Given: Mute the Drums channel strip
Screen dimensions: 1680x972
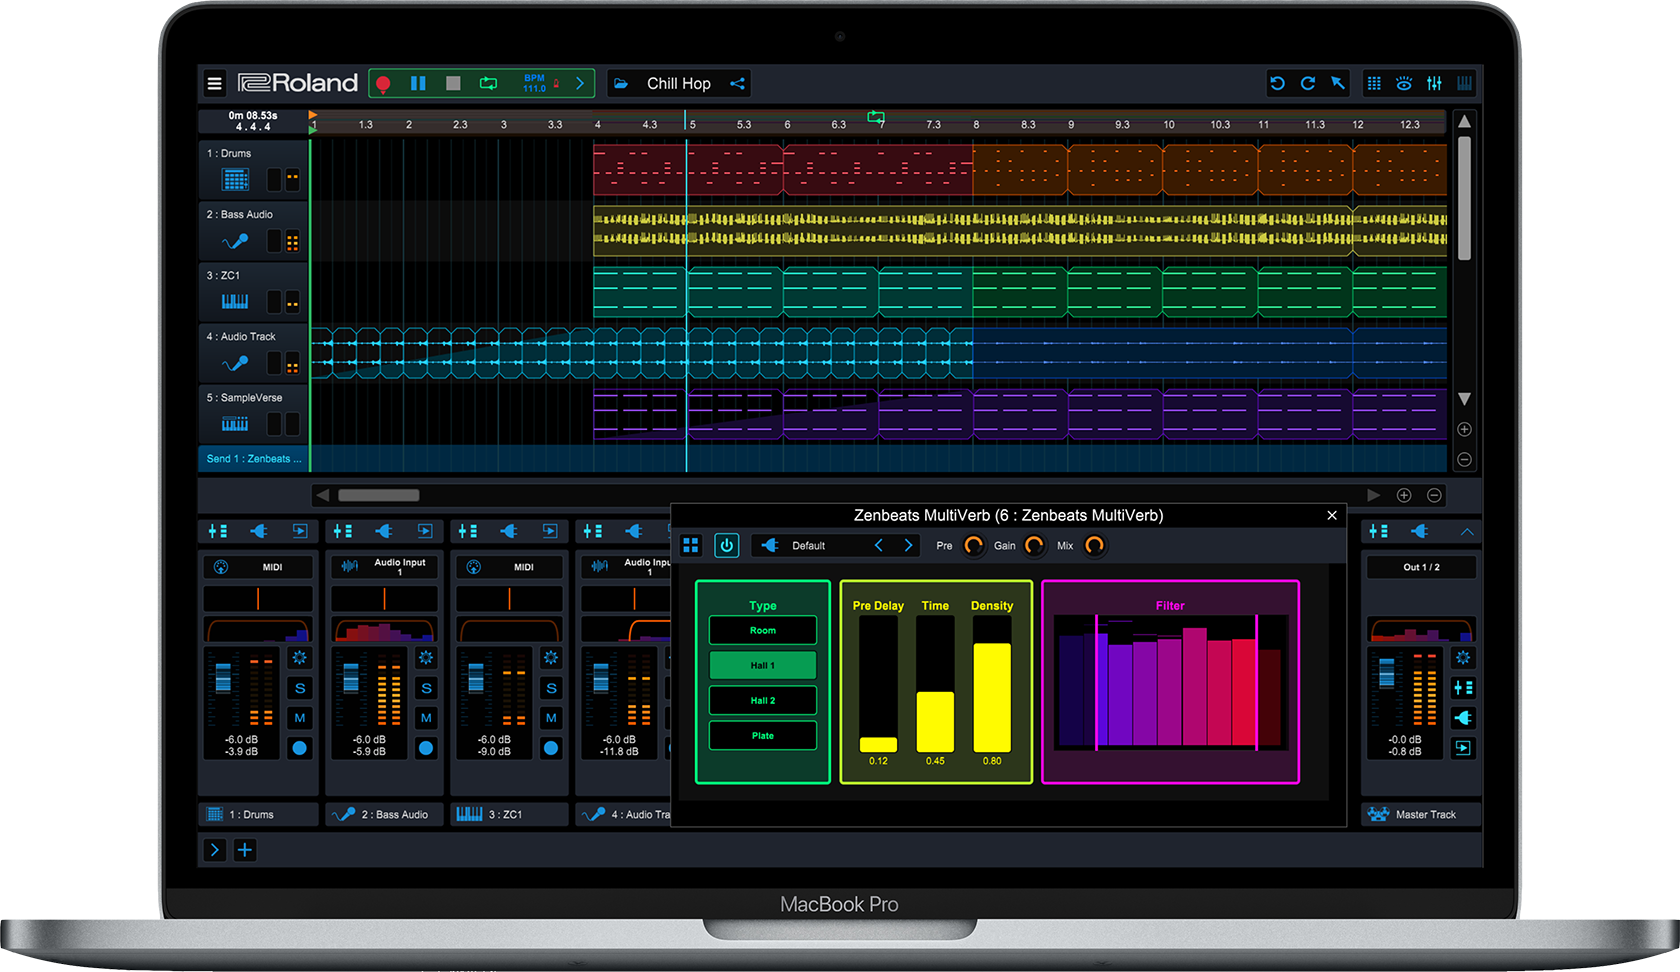Looking at the screenshot, I should pyautogui.click(x=301, y=717).
